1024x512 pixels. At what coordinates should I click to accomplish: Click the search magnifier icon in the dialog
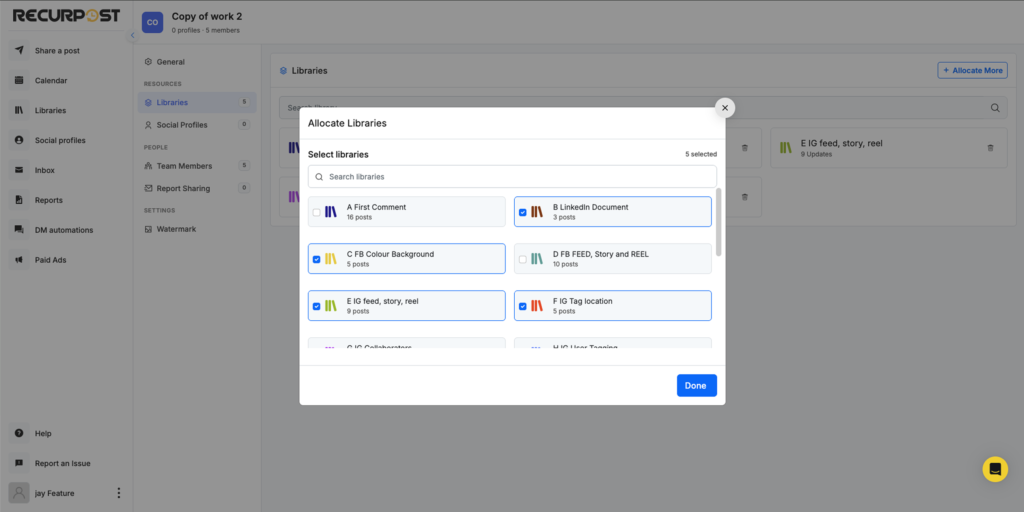point(319,177)
